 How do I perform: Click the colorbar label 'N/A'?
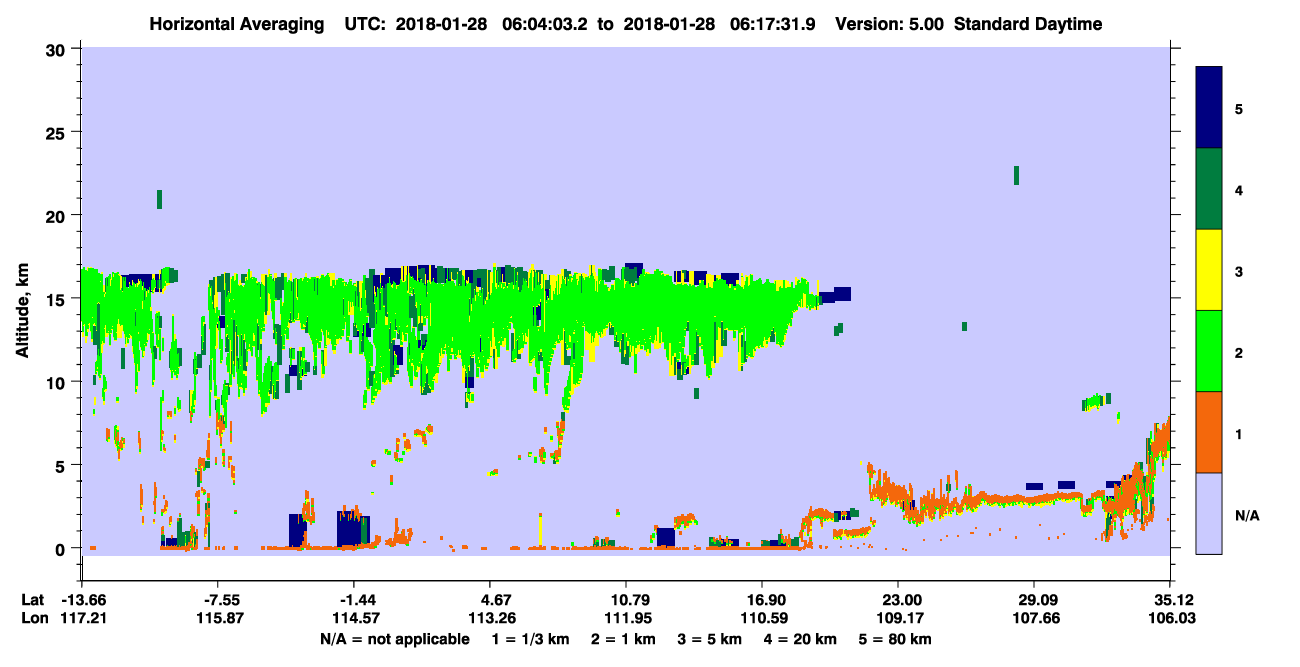click(x=1246, y=514)
